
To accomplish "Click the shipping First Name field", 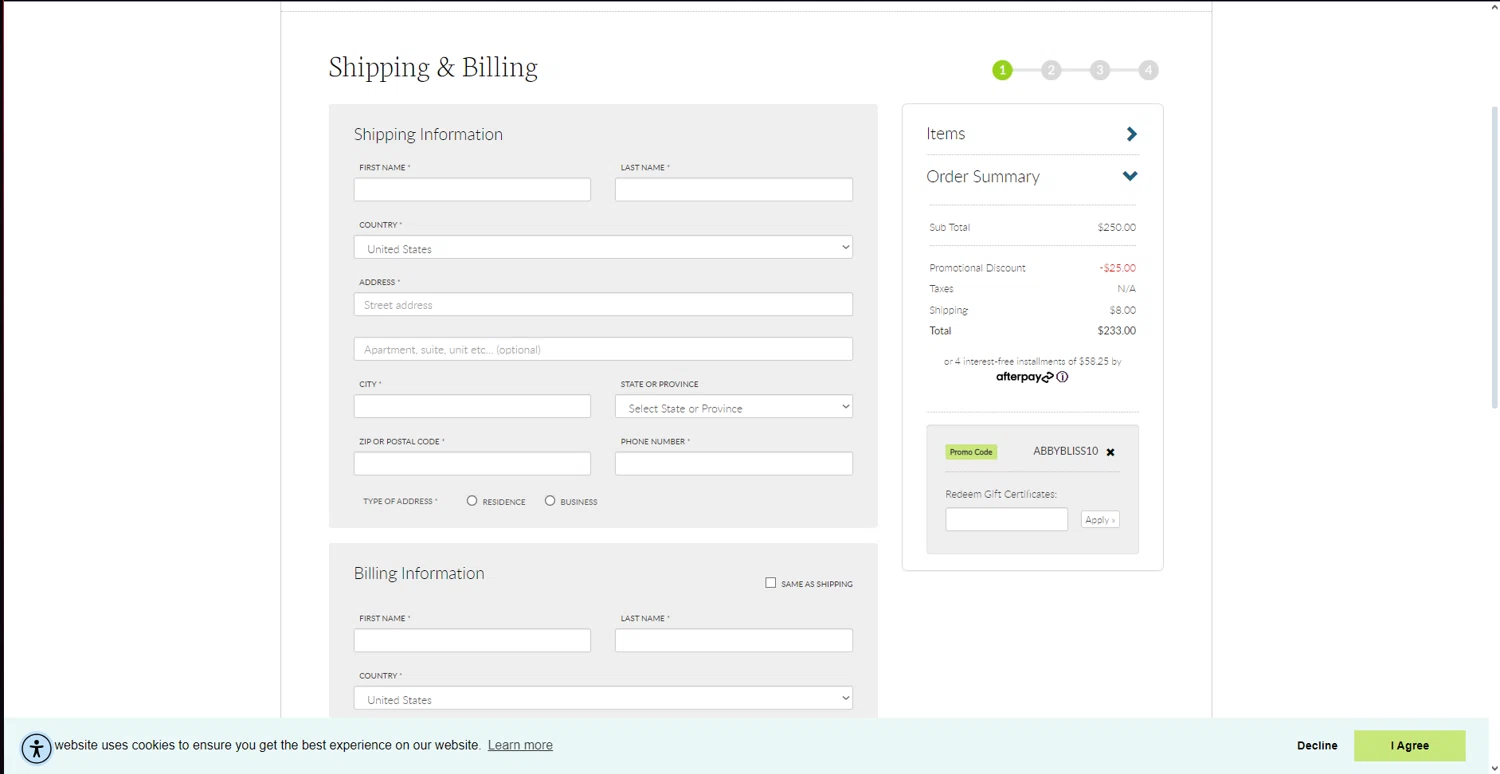I will (x=472, y=190).
